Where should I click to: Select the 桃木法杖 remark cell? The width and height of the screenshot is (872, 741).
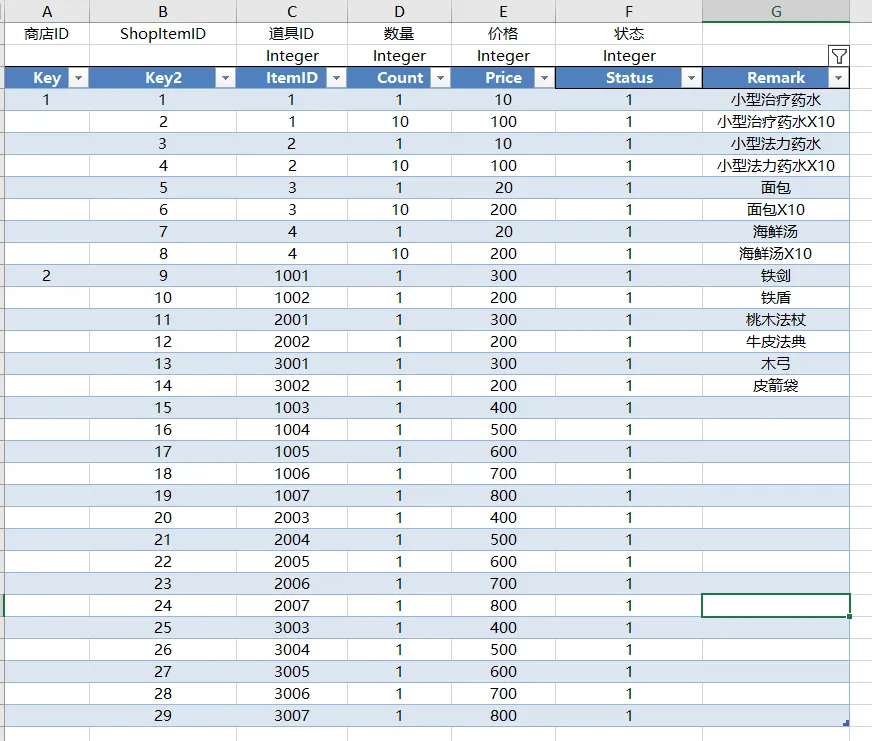[776, 320]
